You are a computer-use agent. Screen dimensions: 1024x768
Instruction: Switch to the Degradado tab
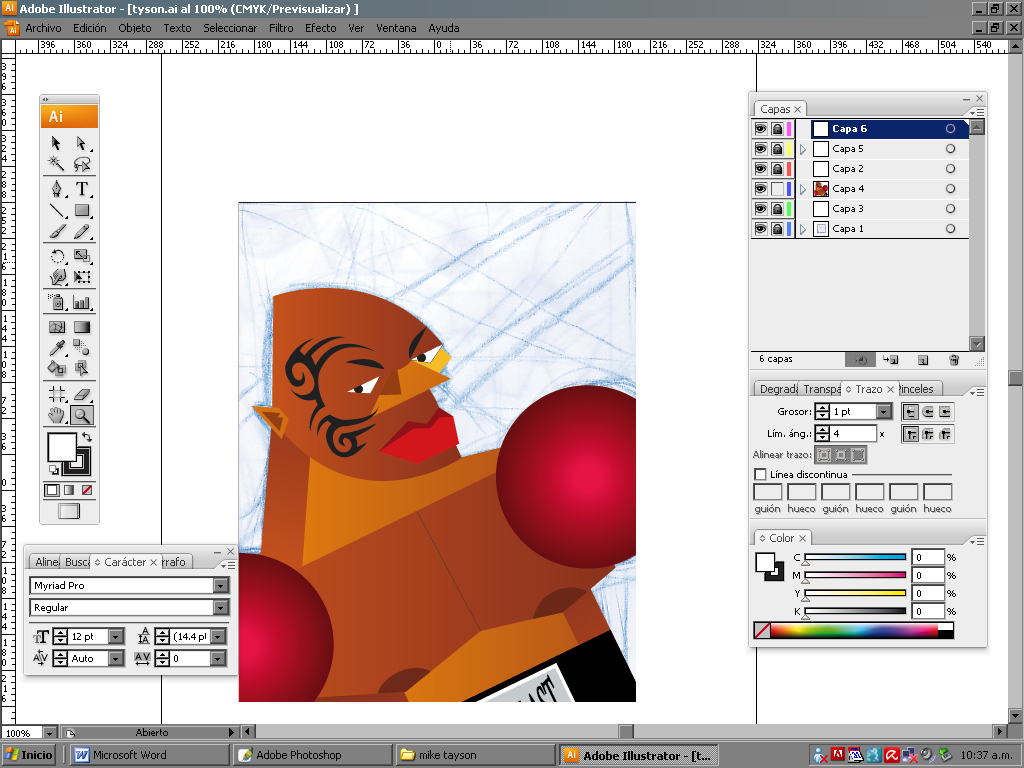[x=778, y=389]
